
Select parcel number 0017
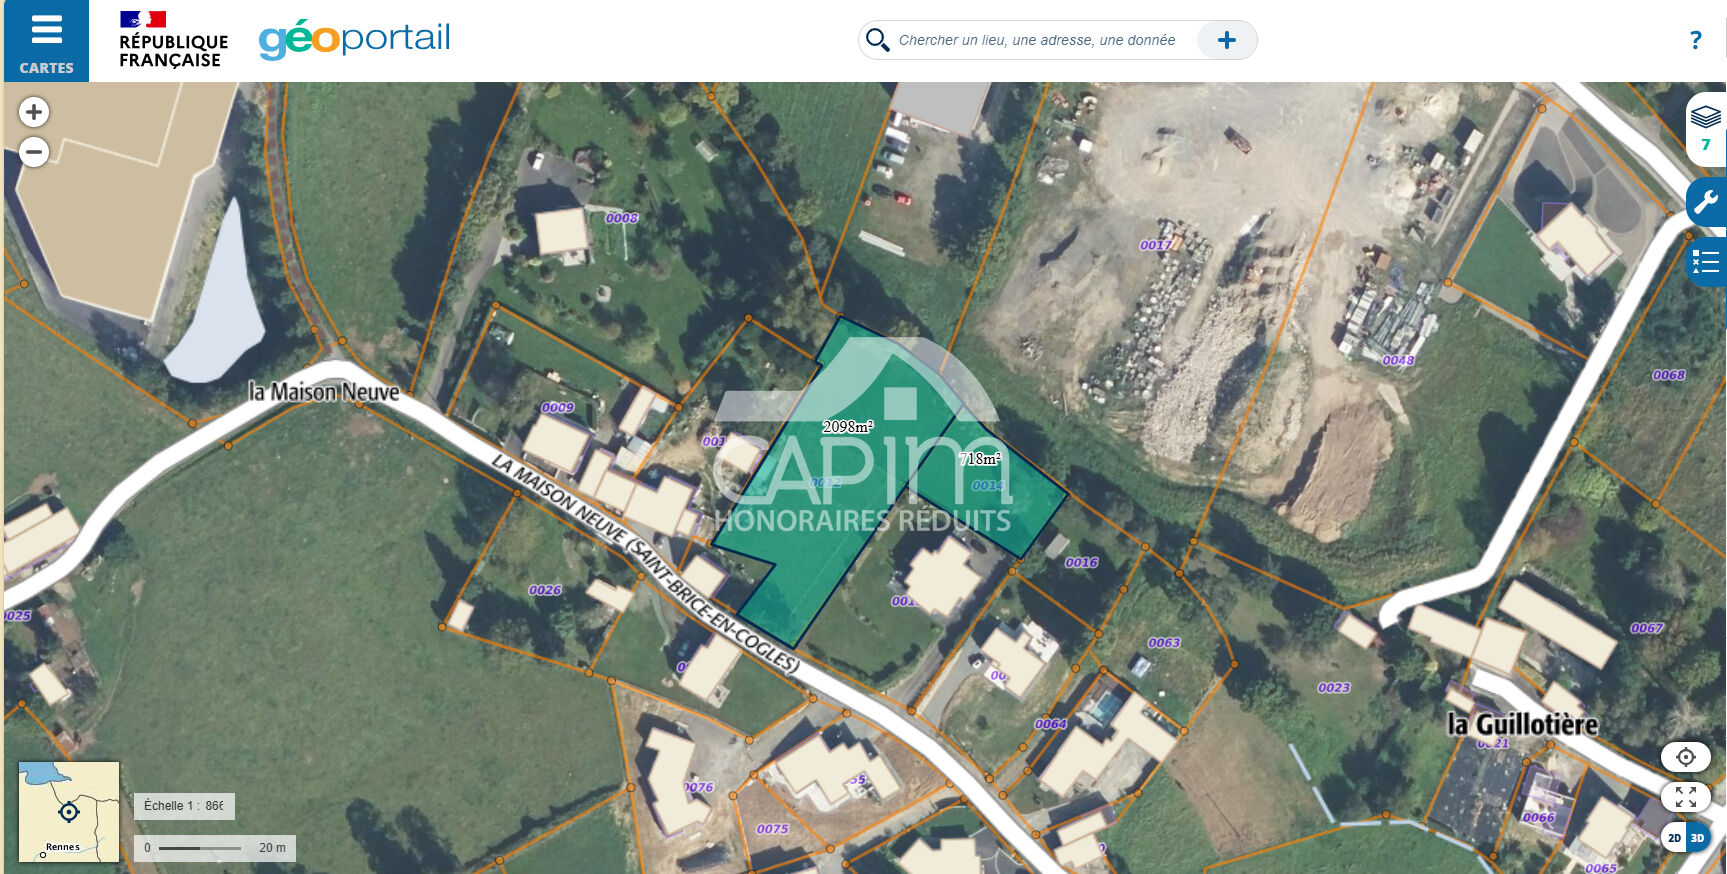click(x=1156, y=245)
